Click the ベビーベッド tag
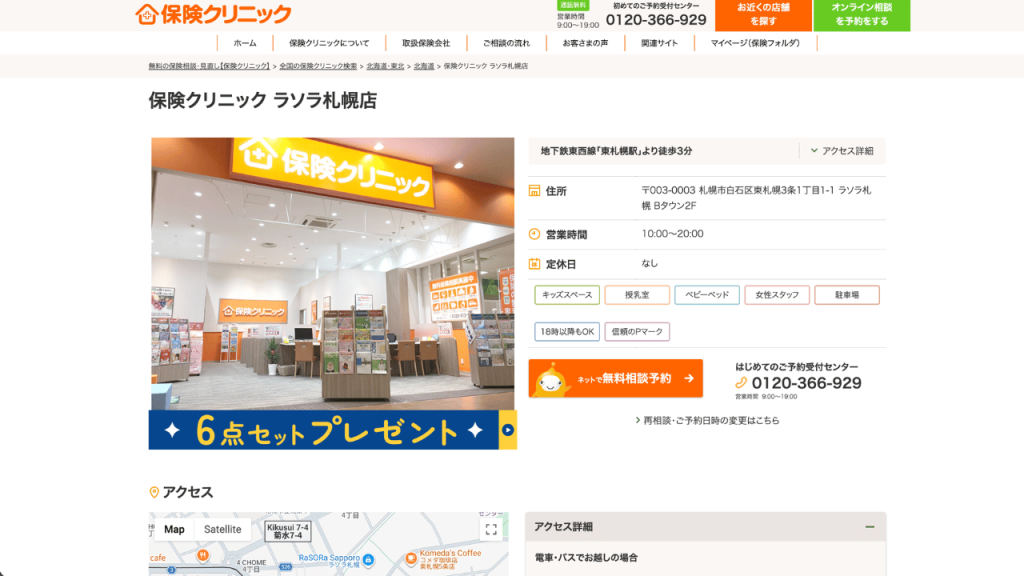 tap(707, 295)
